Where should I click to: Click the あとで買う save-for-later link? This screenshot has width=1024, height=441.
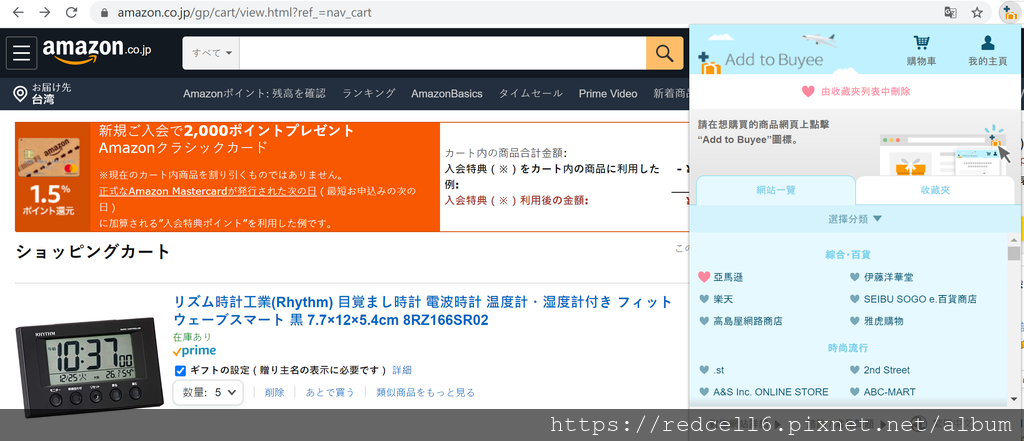330,393
